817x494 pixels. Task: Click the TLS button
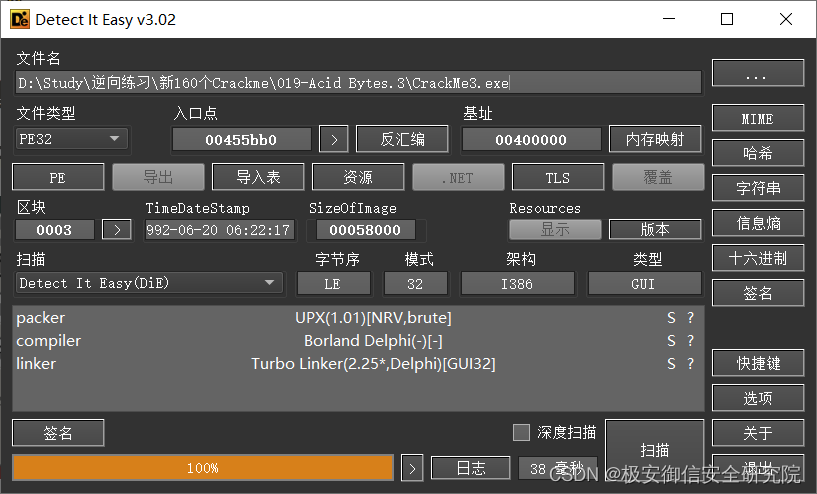coord(558,177)
